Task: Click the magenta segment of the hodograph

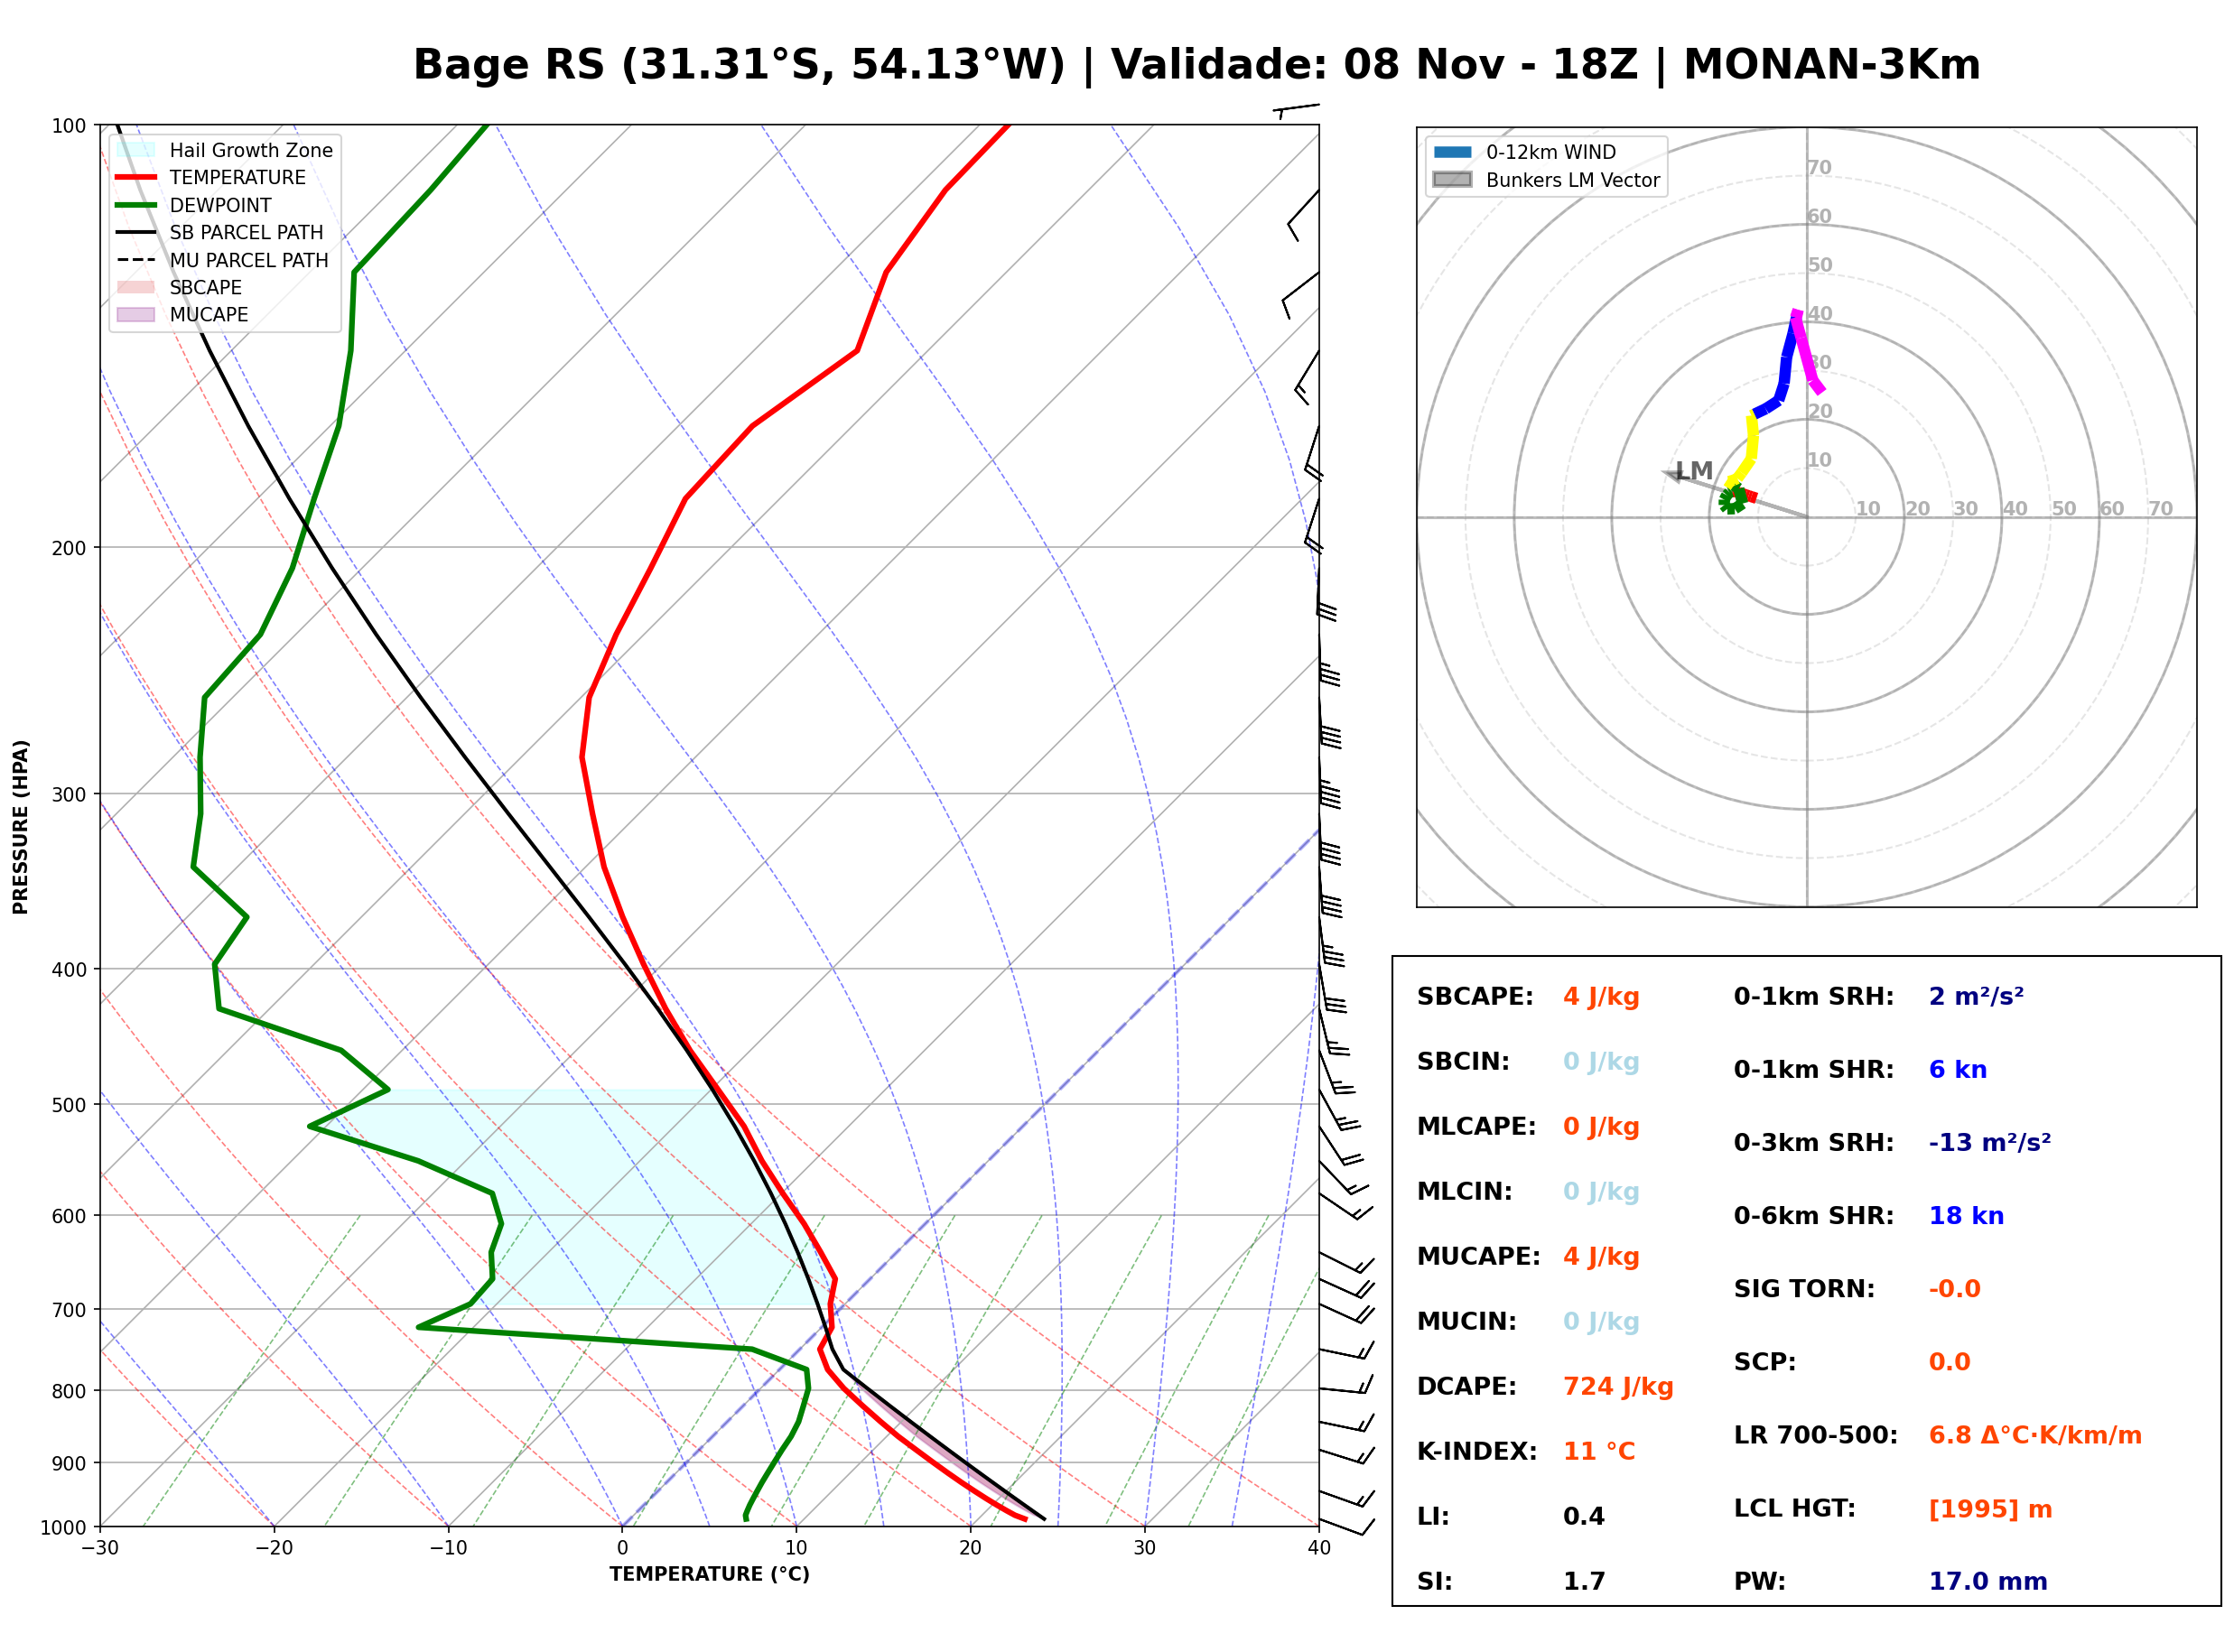Action: (1806, 351)
